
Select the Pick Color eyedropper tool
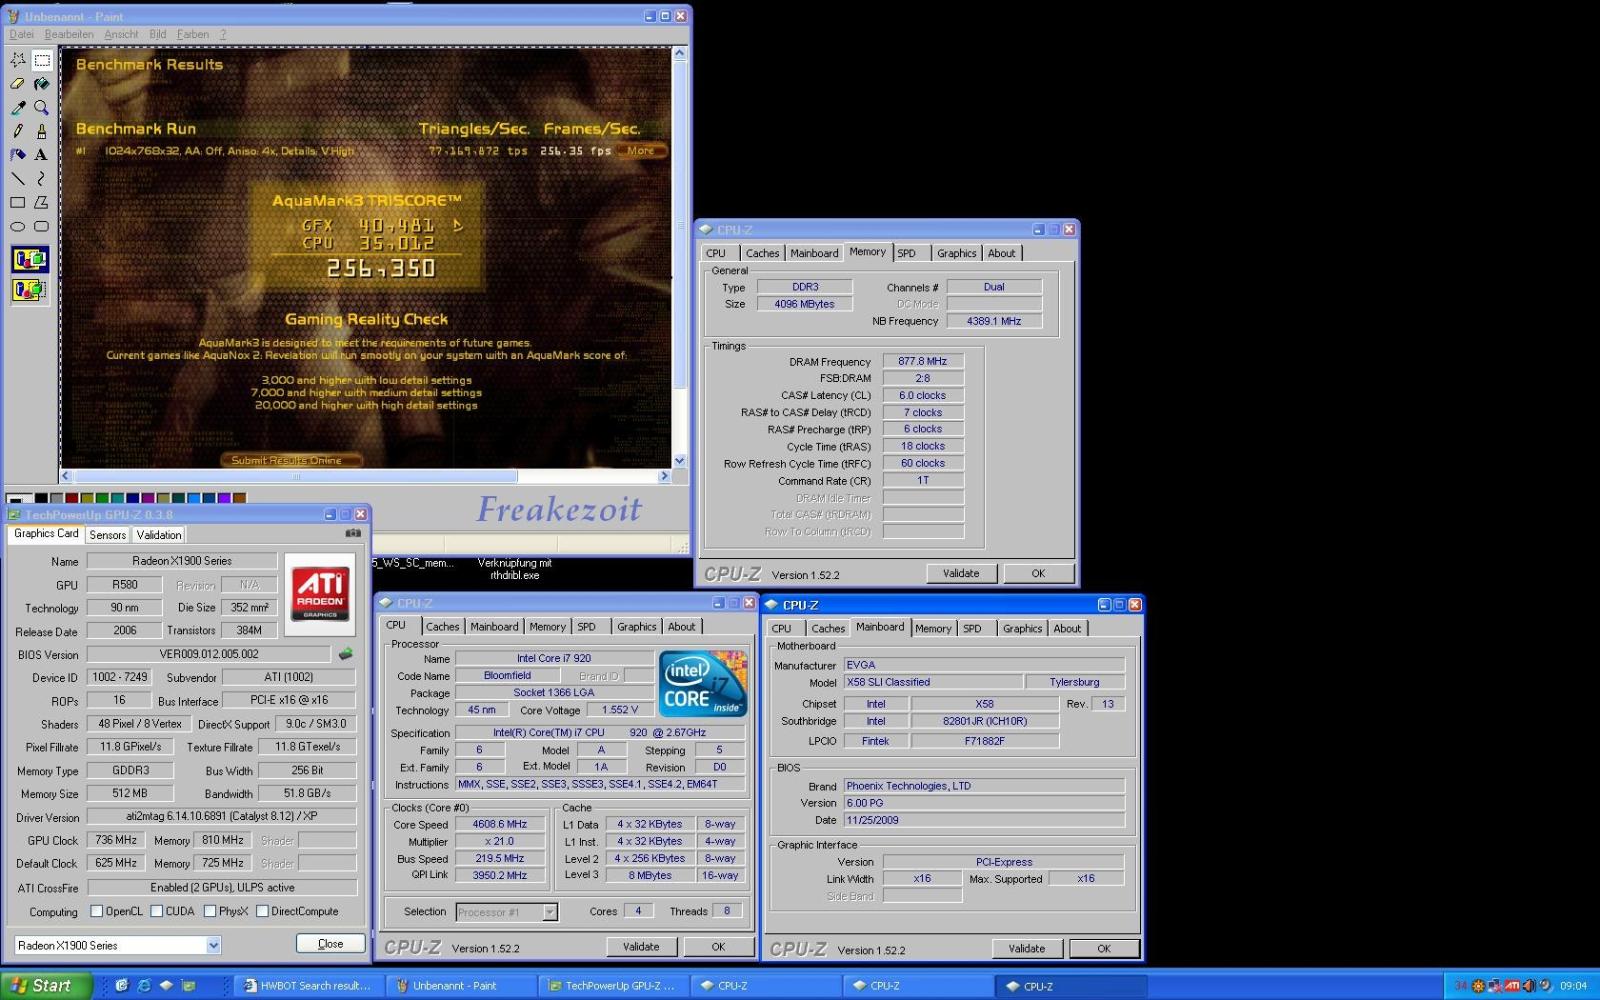pos(18,107)
